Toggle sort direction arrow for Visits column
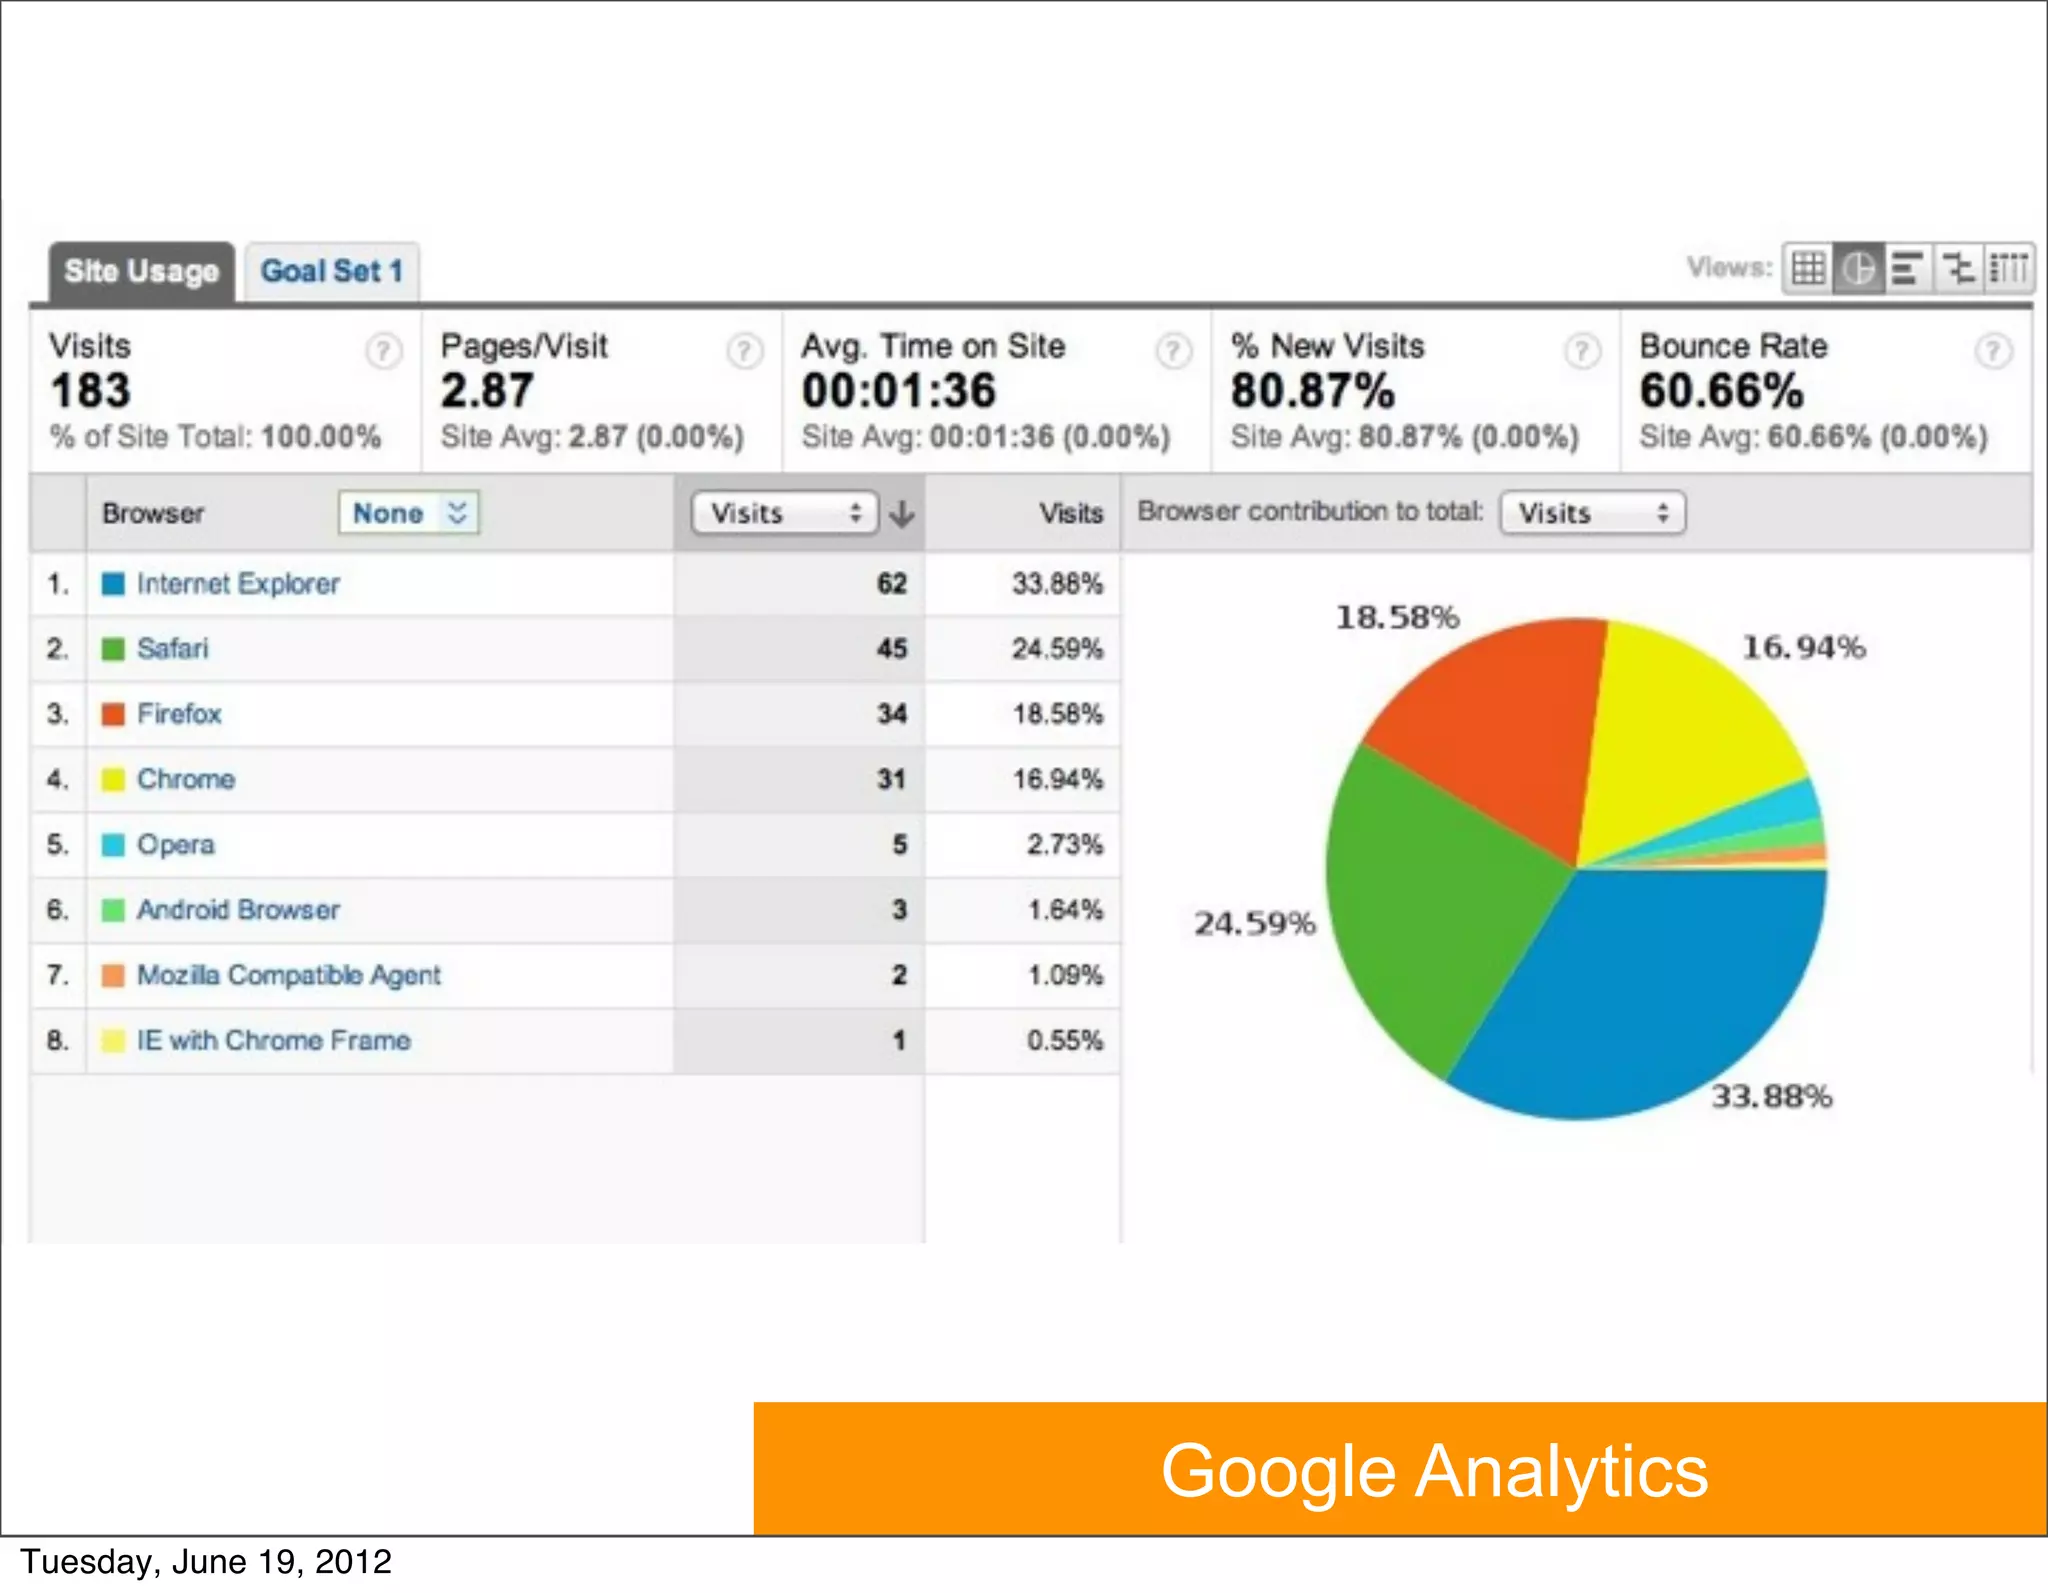Screen dimensions: 2048x1593 (x=902, y=513)
